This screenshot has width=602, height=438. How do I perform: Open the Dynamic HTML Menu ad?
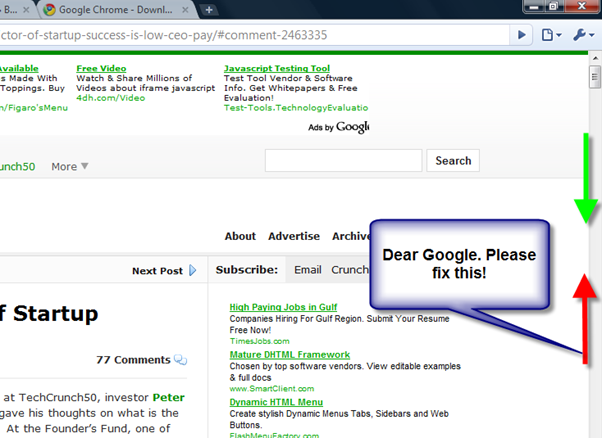coord(276,402)
